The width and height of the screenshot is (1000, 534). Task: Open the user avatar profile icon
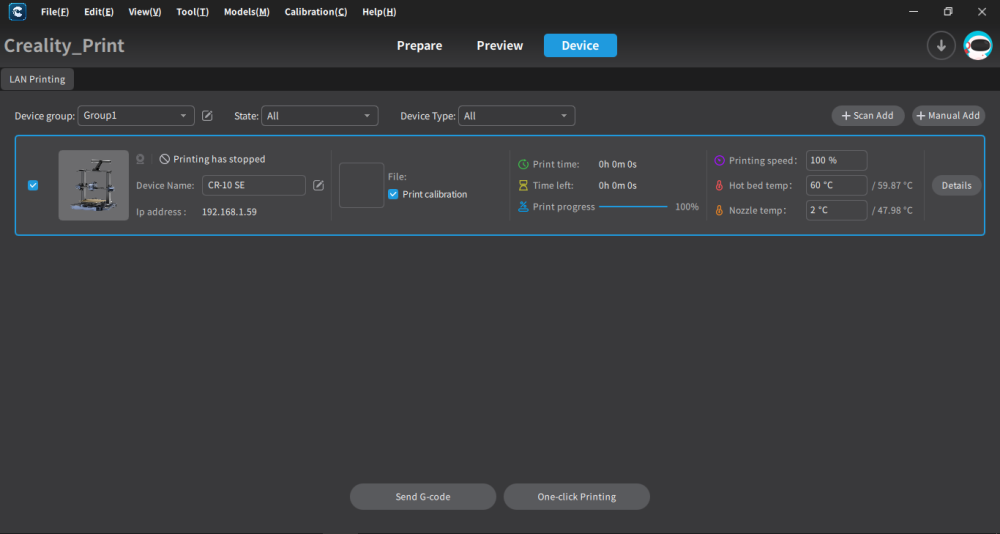977,46
